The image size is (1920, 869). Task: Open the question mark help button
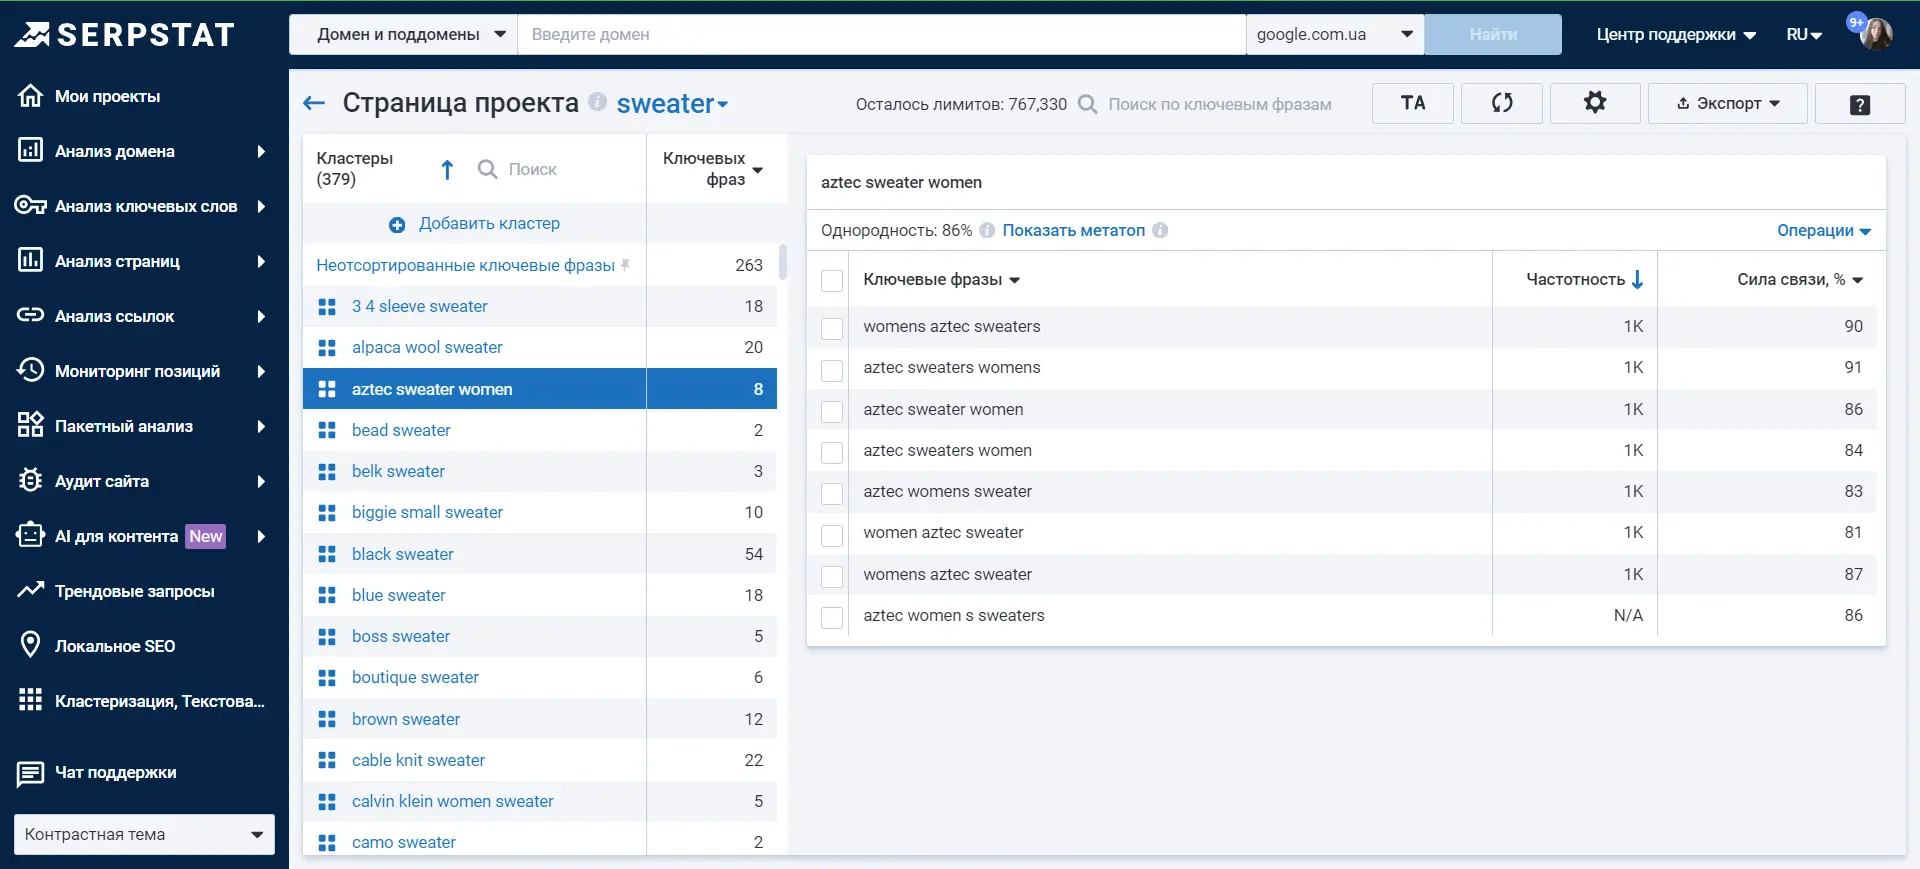tap(1860, 104)
